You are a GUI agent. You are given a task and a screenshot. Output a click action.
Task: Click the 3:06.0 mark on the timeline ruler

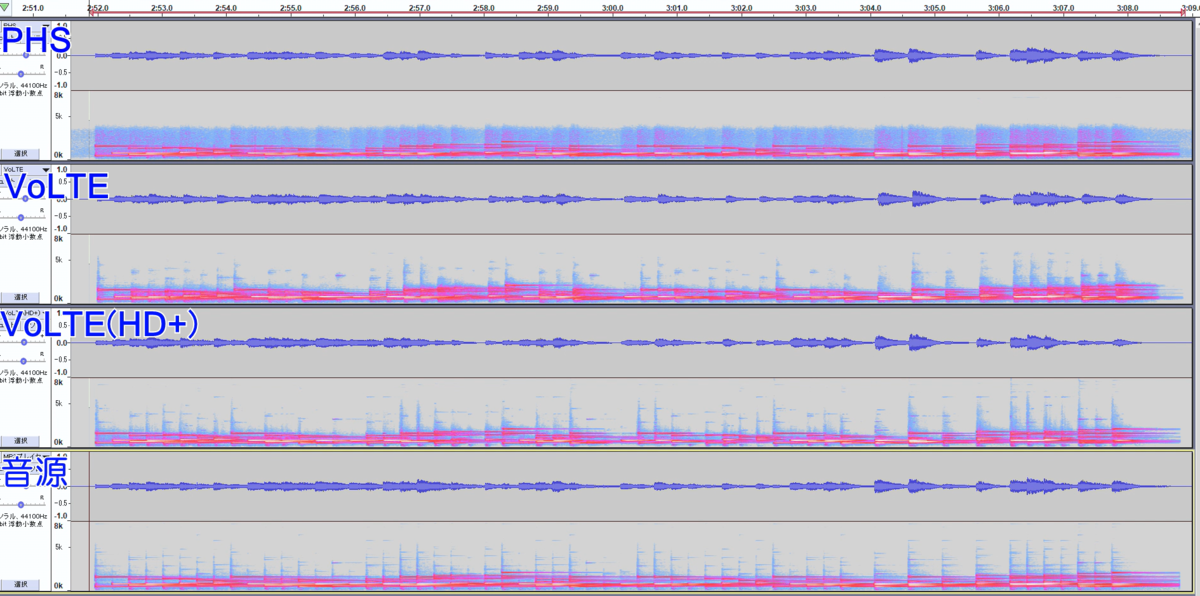click(999, 8)
